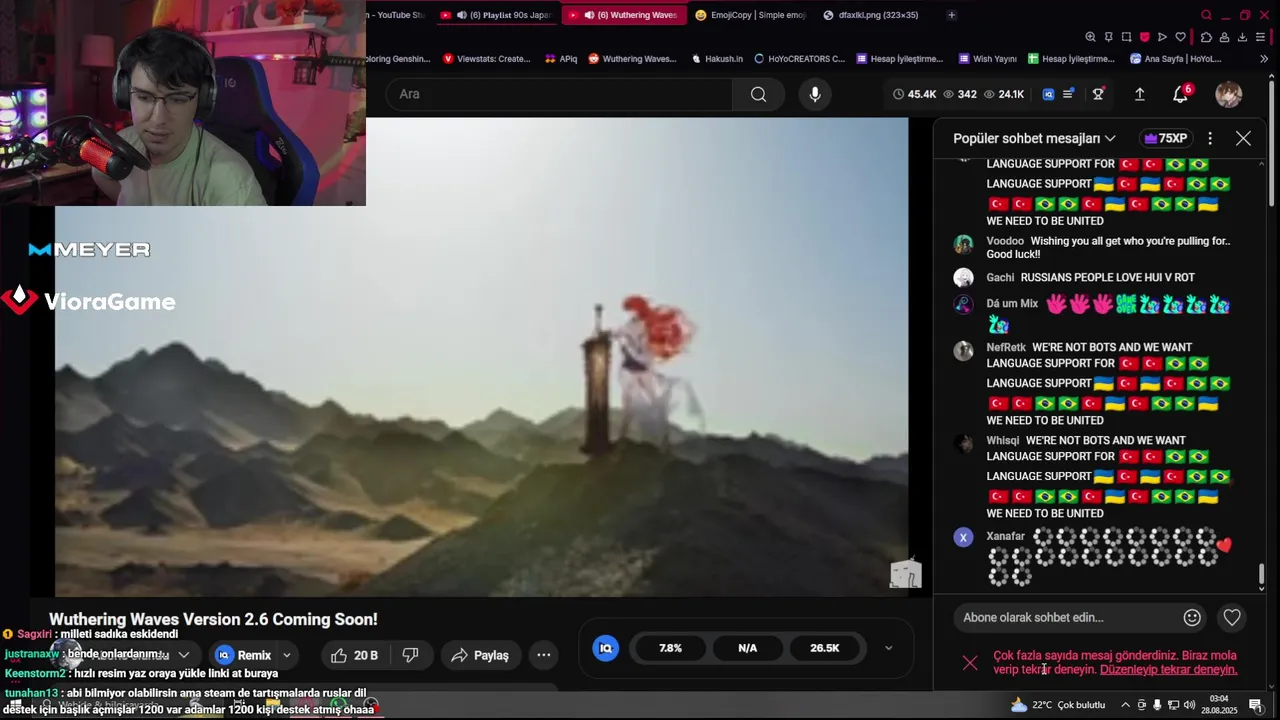Click the browser zoom magnifier icon
This screenshot has height=720, width=1280.
pyautogui.click(x=1090, y=37)
